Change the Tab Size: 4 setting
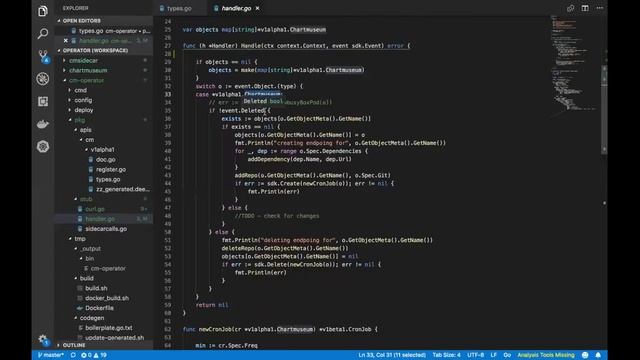This screenshot has height=360, width=640. 446,355
